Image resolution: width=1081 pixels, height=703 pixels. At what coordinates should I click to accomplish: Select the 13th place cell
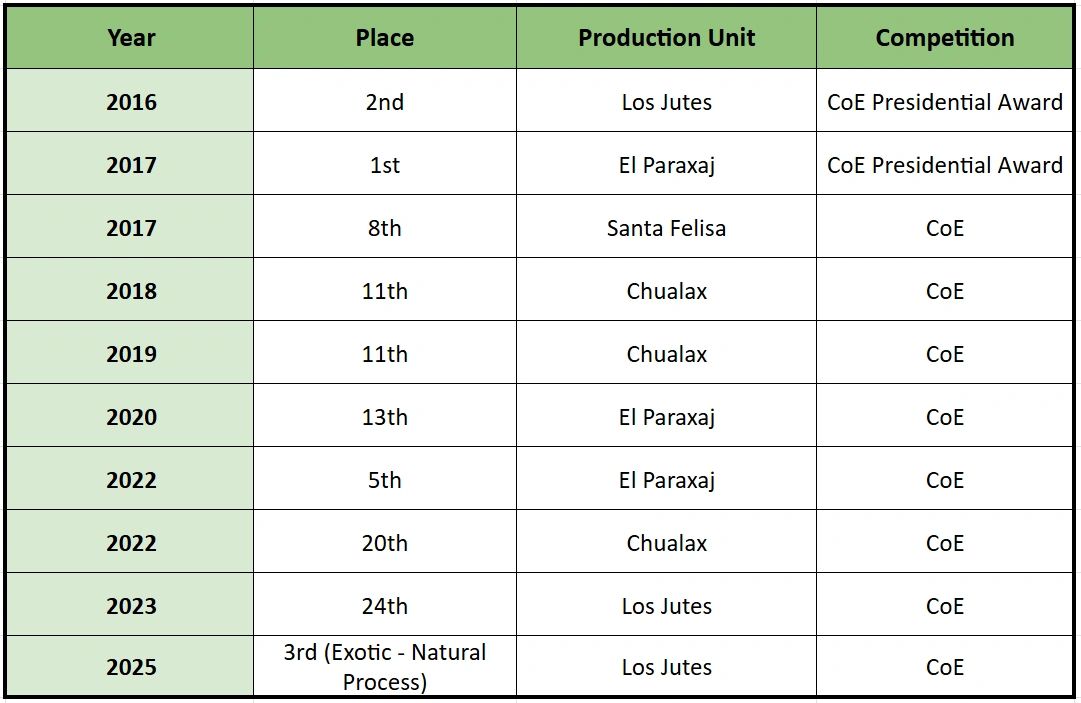[384, 417]
